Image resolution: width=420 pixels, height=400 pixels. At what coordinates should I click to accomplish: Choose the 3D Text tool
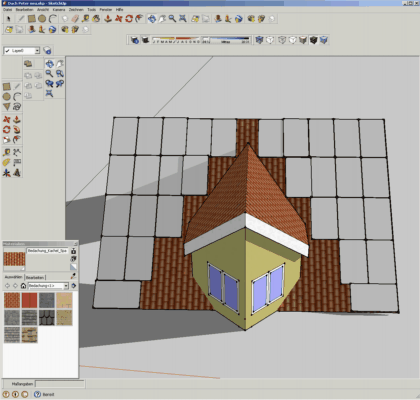pyautogui.click(x=17, y=173)
